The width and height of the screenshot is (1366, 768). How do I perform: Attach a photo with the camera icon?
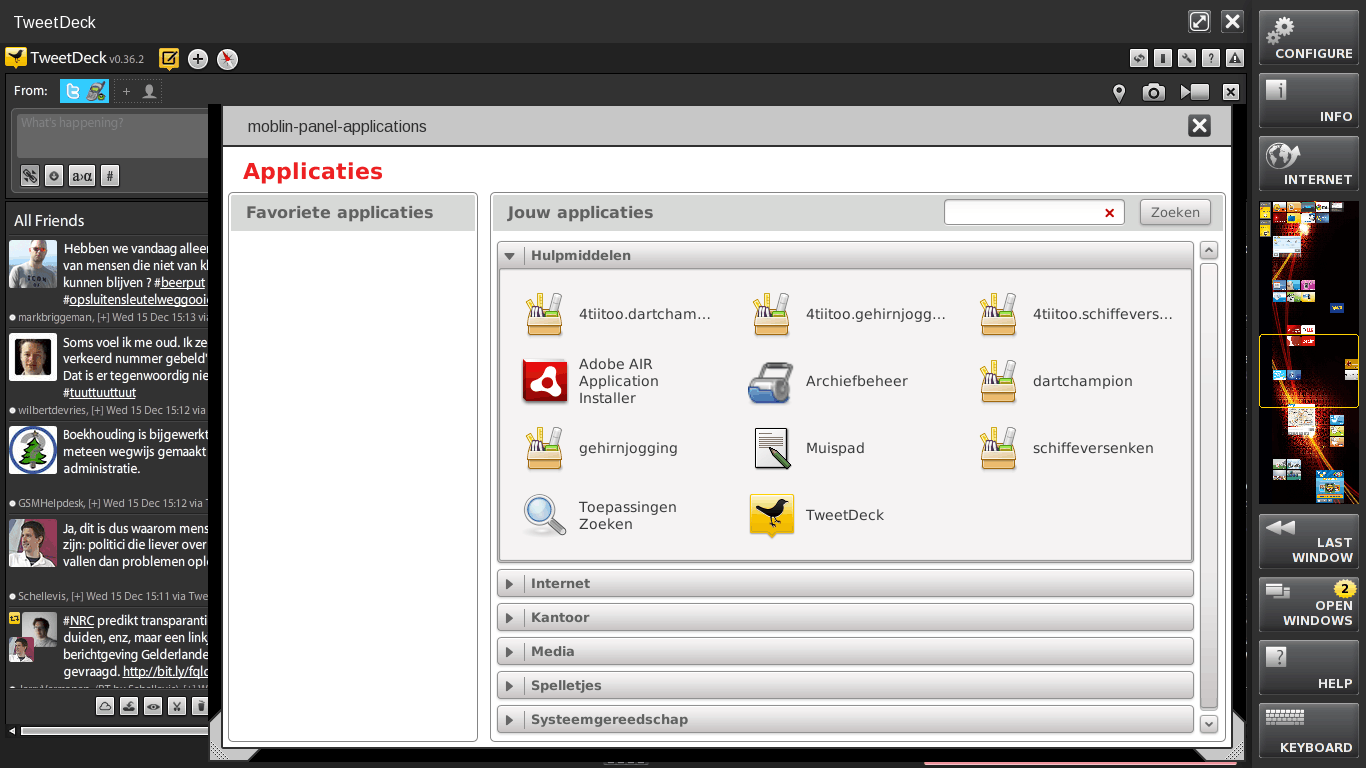[x=1154, y=93]
